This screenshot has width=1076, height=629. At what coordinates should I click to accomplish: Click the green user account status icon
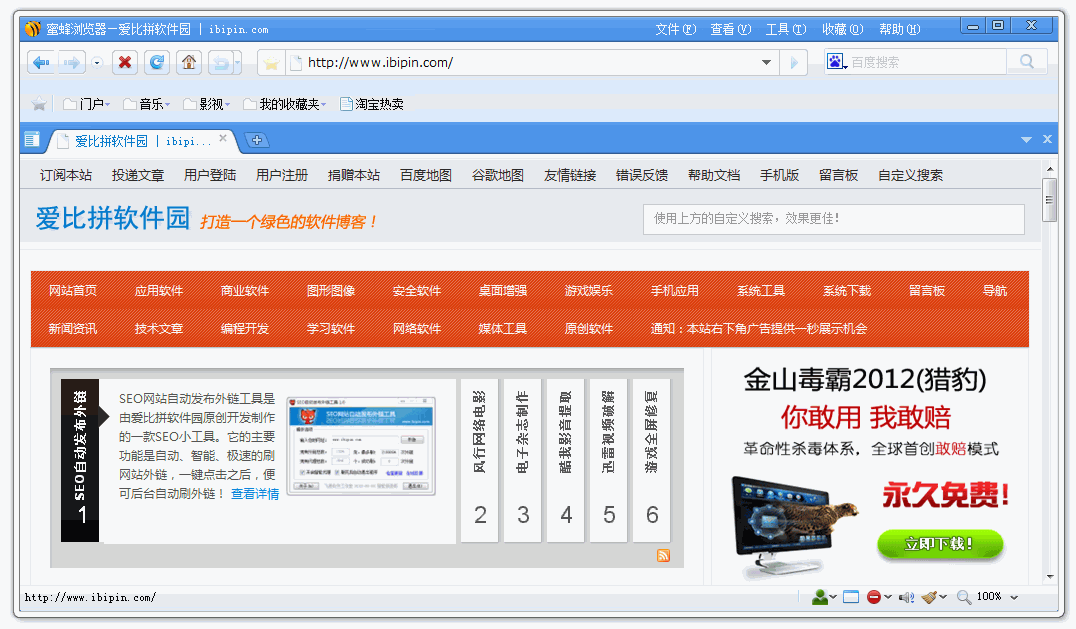[x=819, y=597]
